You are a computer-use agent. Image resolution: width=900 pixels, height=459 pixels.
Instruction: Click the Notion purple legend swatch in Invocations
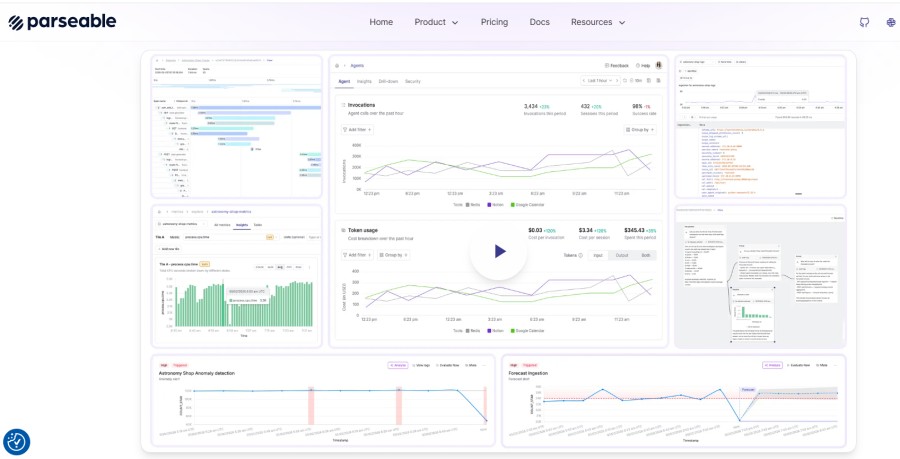[489, 205]
